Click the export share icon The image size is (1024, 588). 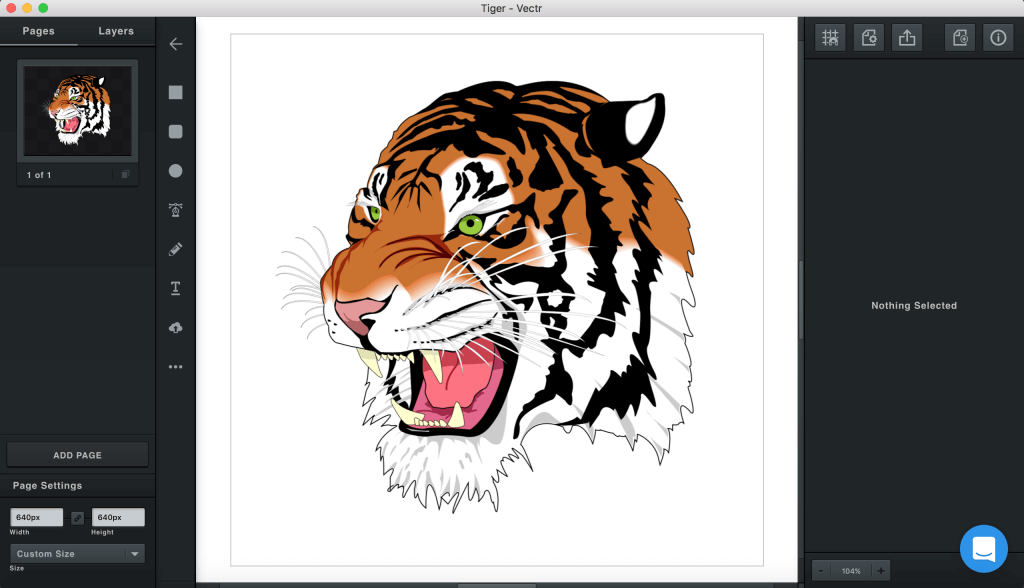coord(907,38)
